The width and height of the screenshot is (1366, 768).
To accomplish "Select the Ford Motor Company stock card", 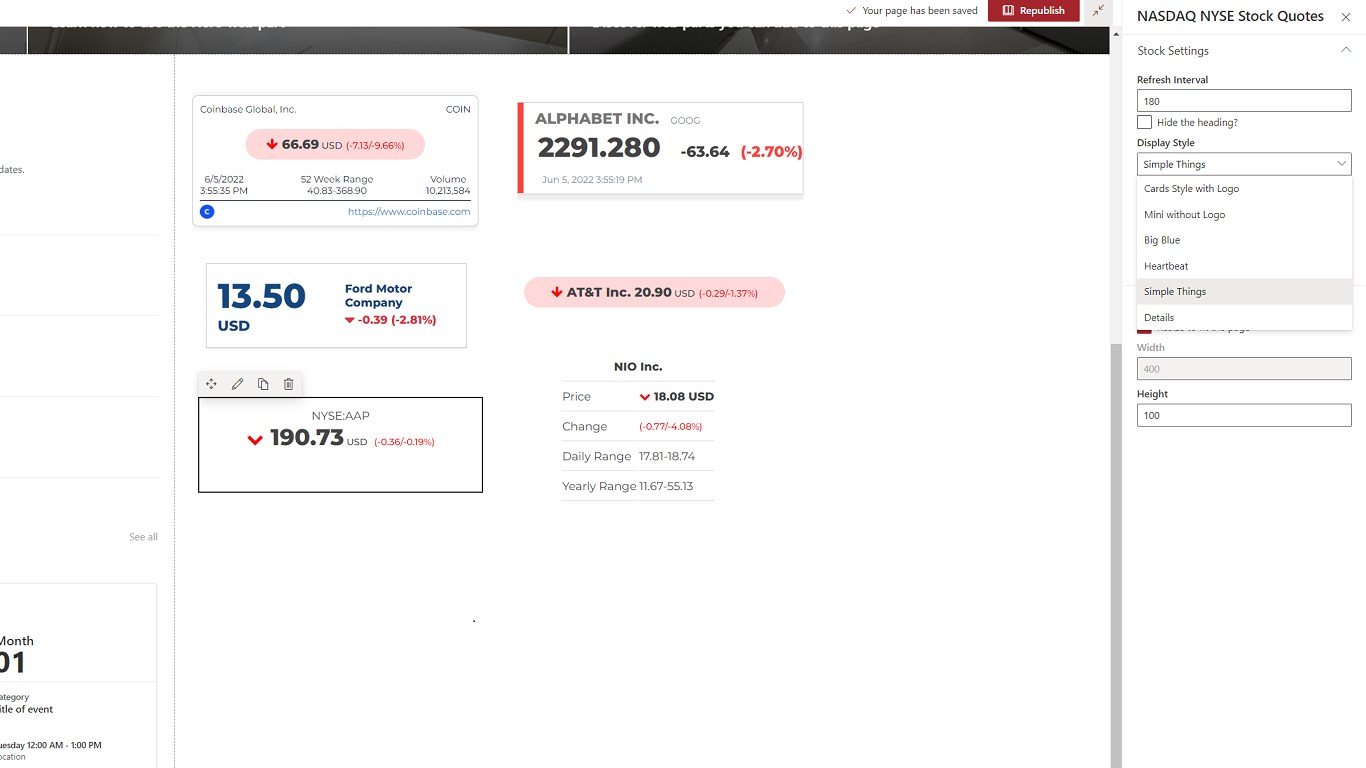I will click(336, 306).
